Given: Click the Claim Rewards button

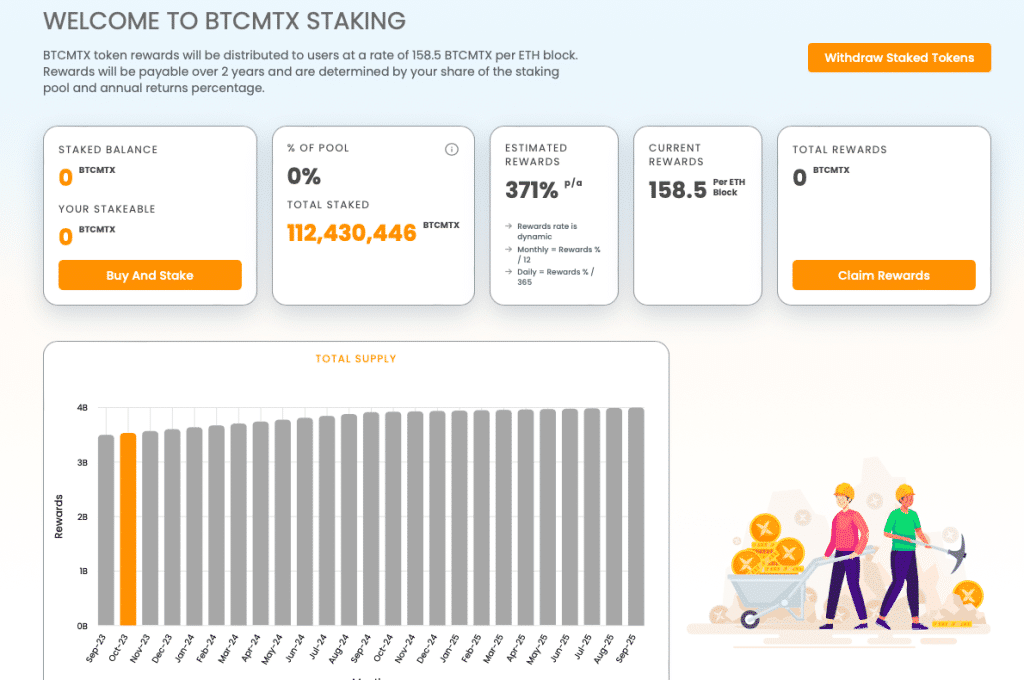Looking at the screenshot, I should coord(883,275).
